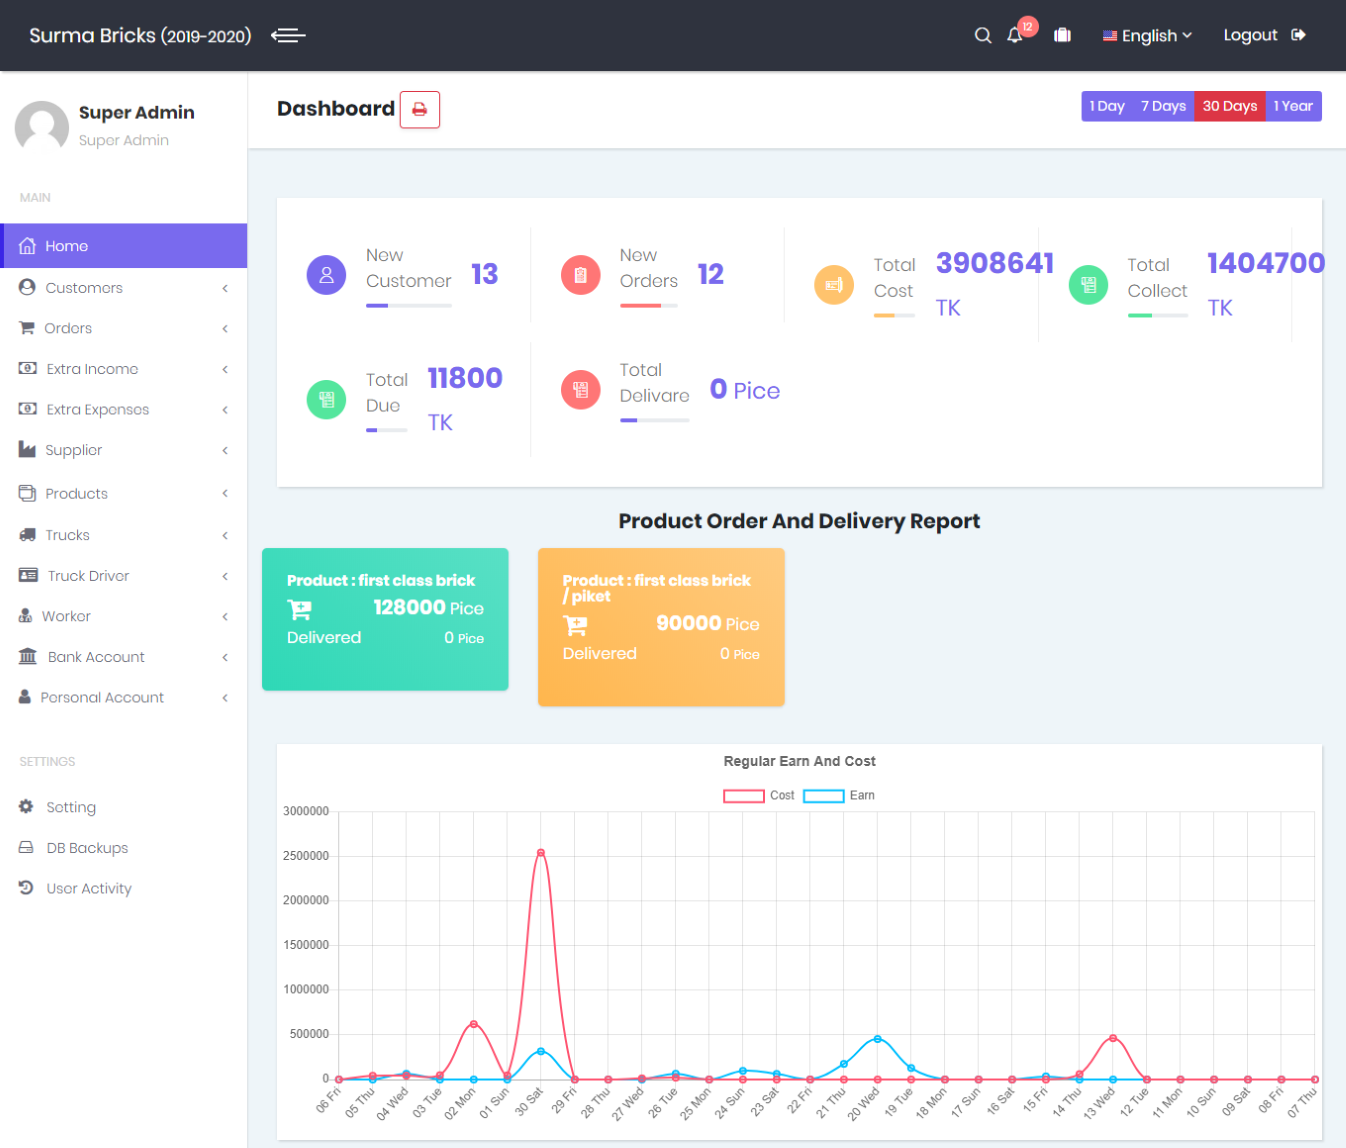Open the Home menu item
Screen dimensions: 1346x1148
coord(67,246)
